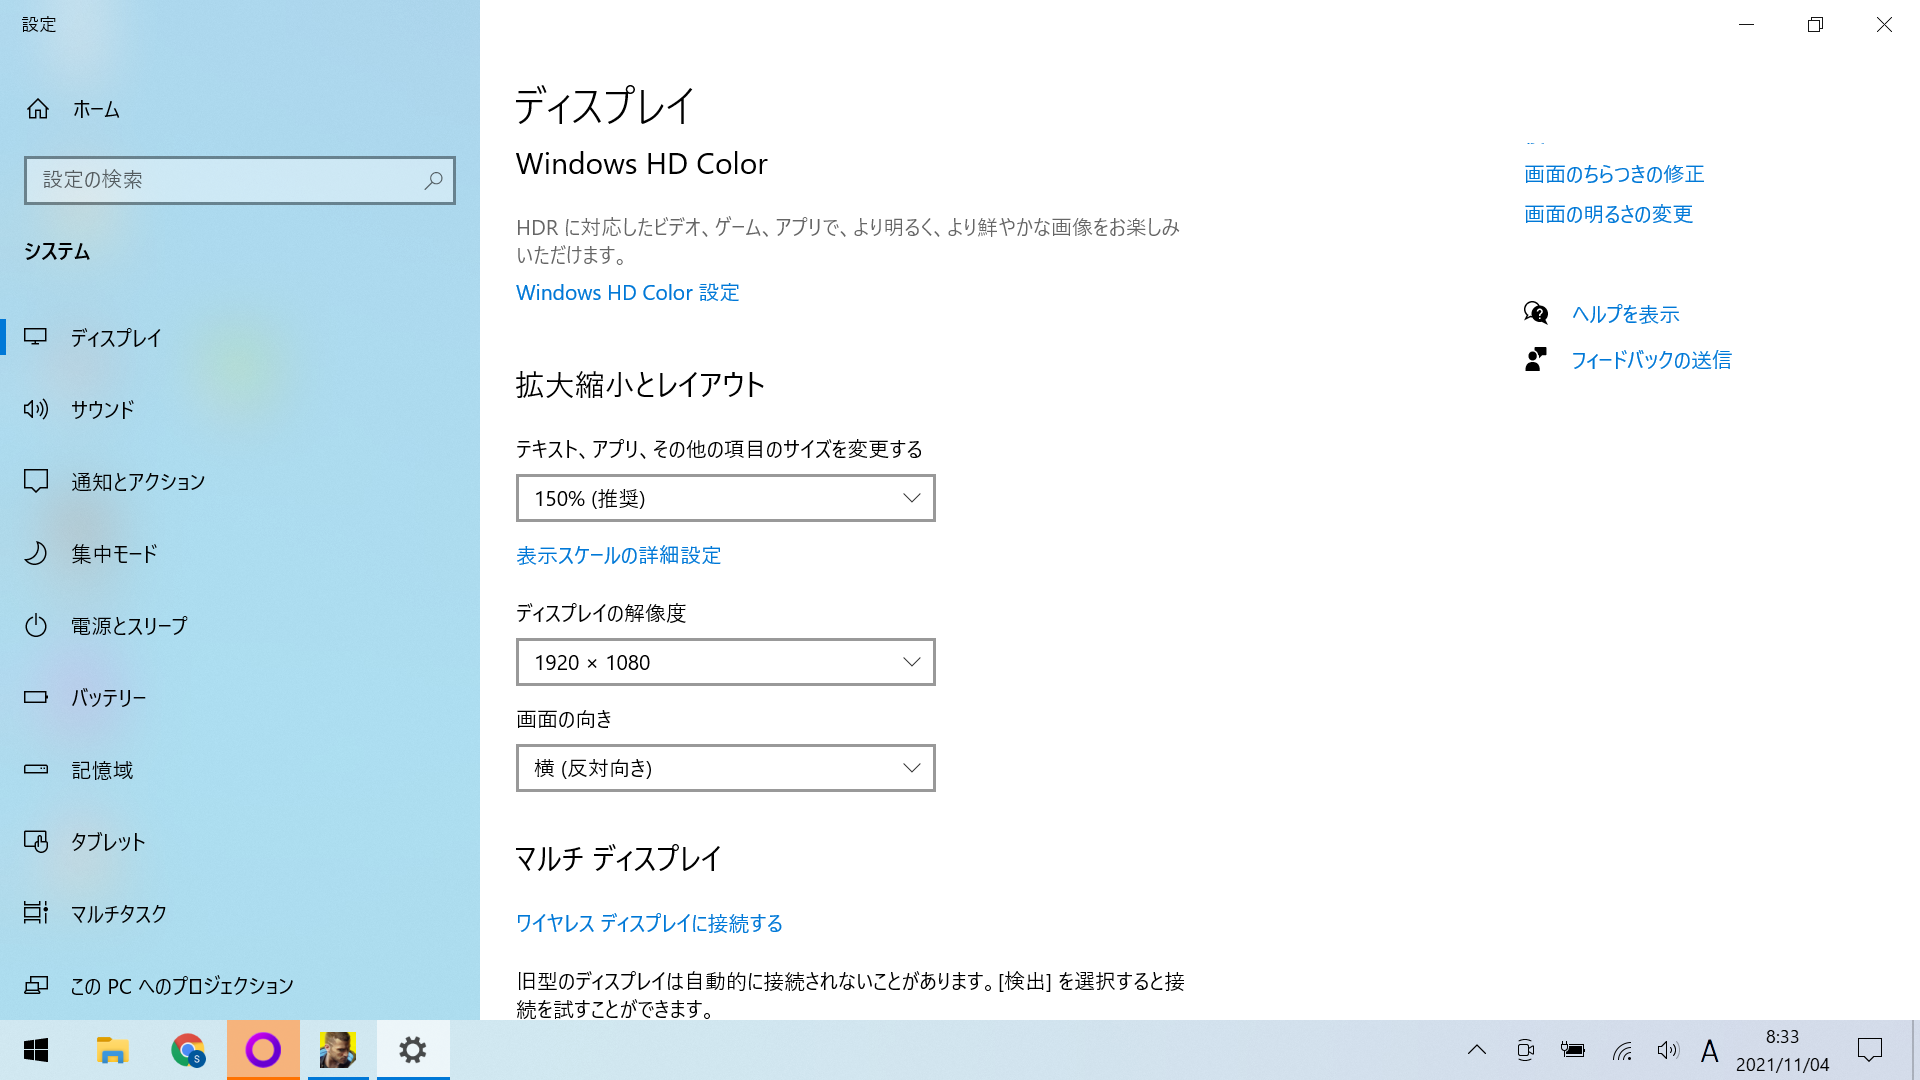This screenshot has height=1080, width=1920.
Task: Select Notifications and Actions menu item
Action: point(138,482)
